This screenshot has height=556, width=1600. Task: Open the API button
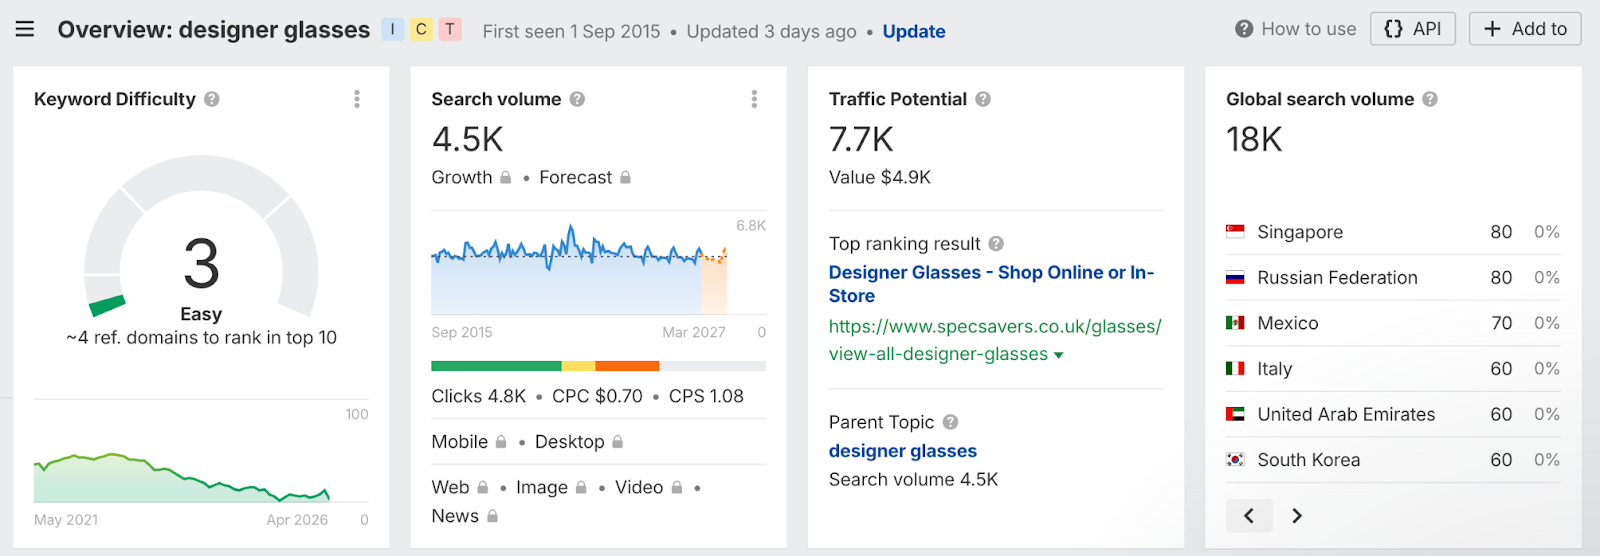coord(1412,29)
